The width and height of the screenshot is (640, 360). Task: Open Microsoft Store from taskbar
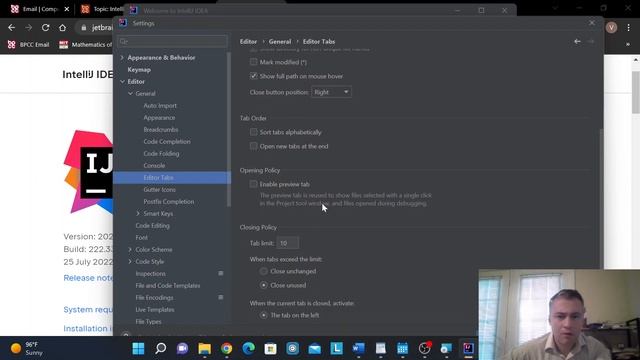270,349
